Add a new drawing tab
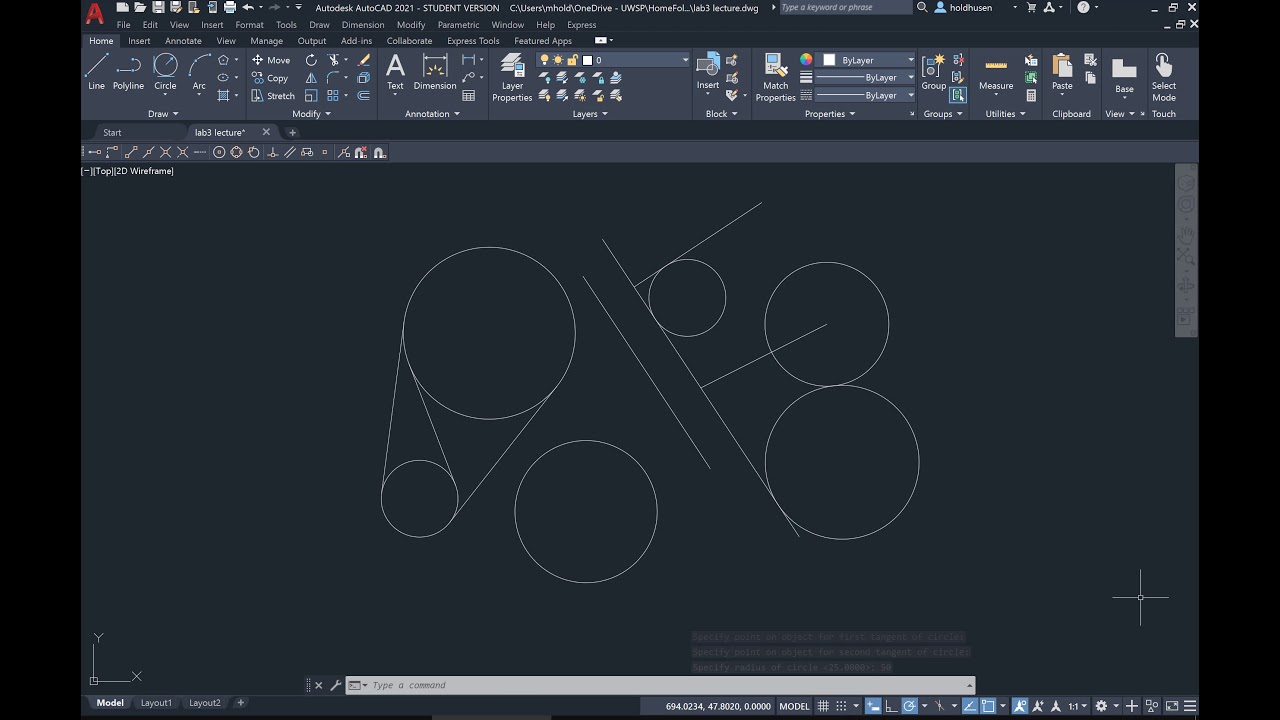 click(x=293, y=132)
